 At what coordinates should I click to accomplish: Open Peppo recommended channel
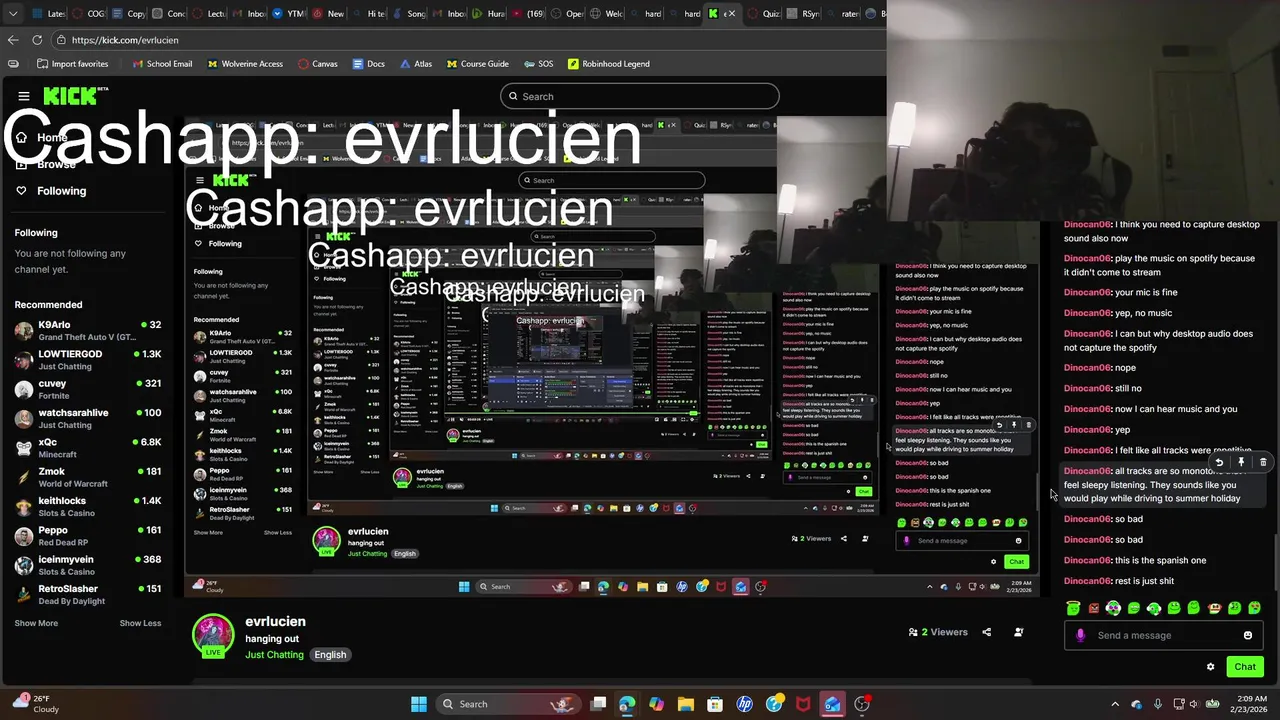(x=88, y=536)
